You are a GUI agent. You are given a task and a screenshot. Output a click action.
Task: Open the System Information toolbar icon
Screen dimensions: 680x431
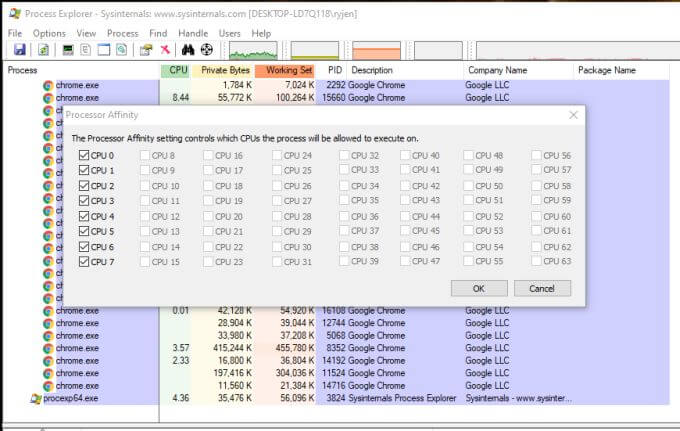68,50
